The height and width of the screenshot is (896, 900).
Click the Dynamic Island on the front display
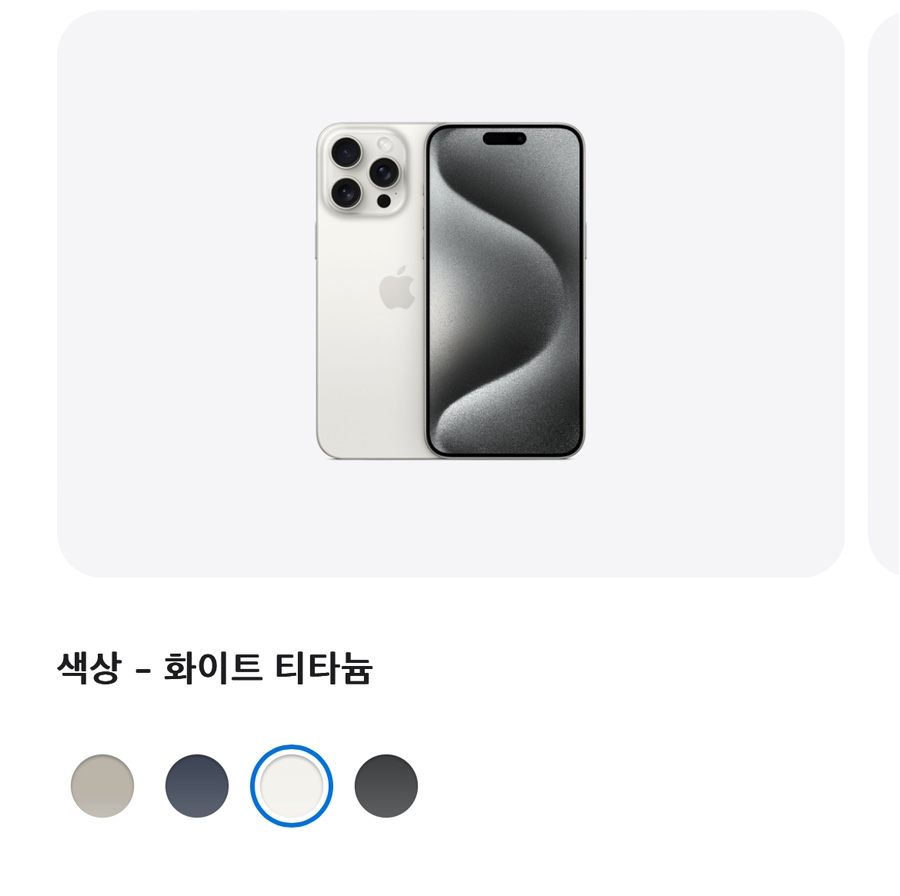pos(504,138)
